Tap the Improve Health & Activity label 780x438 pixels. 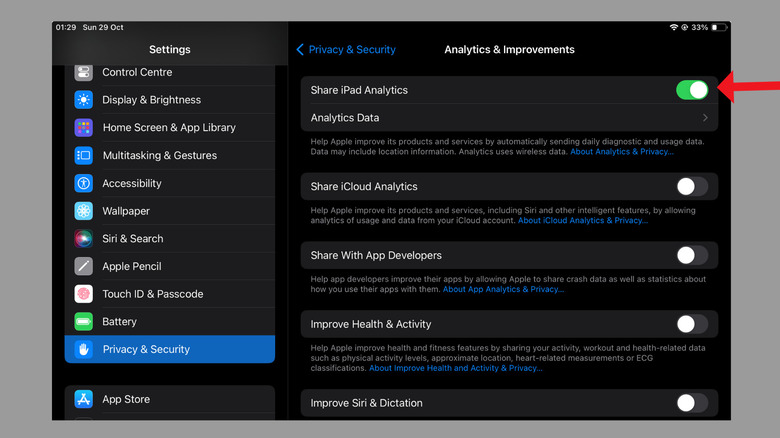371,324
